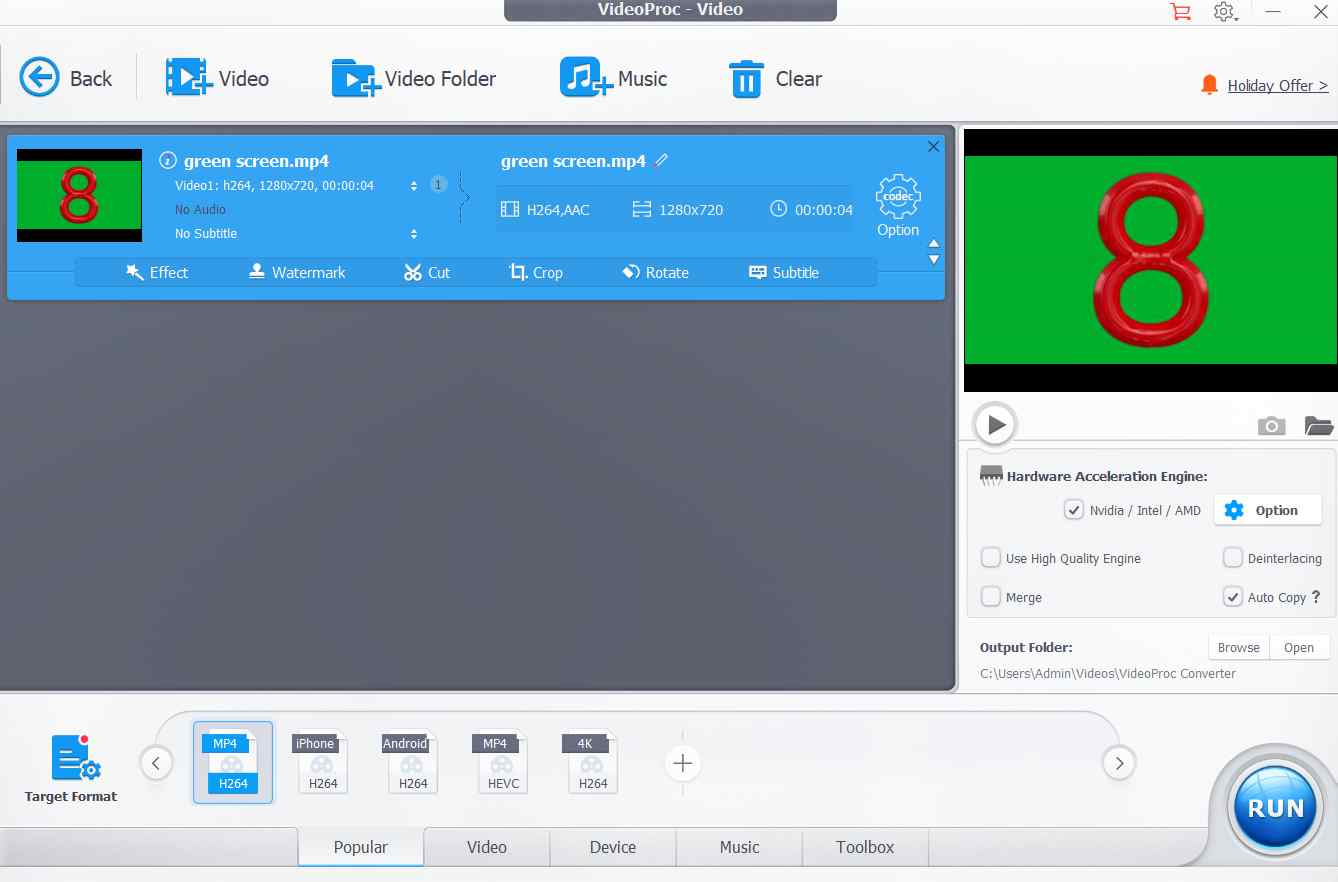Click the video preview area

(x=1150, y=260)
